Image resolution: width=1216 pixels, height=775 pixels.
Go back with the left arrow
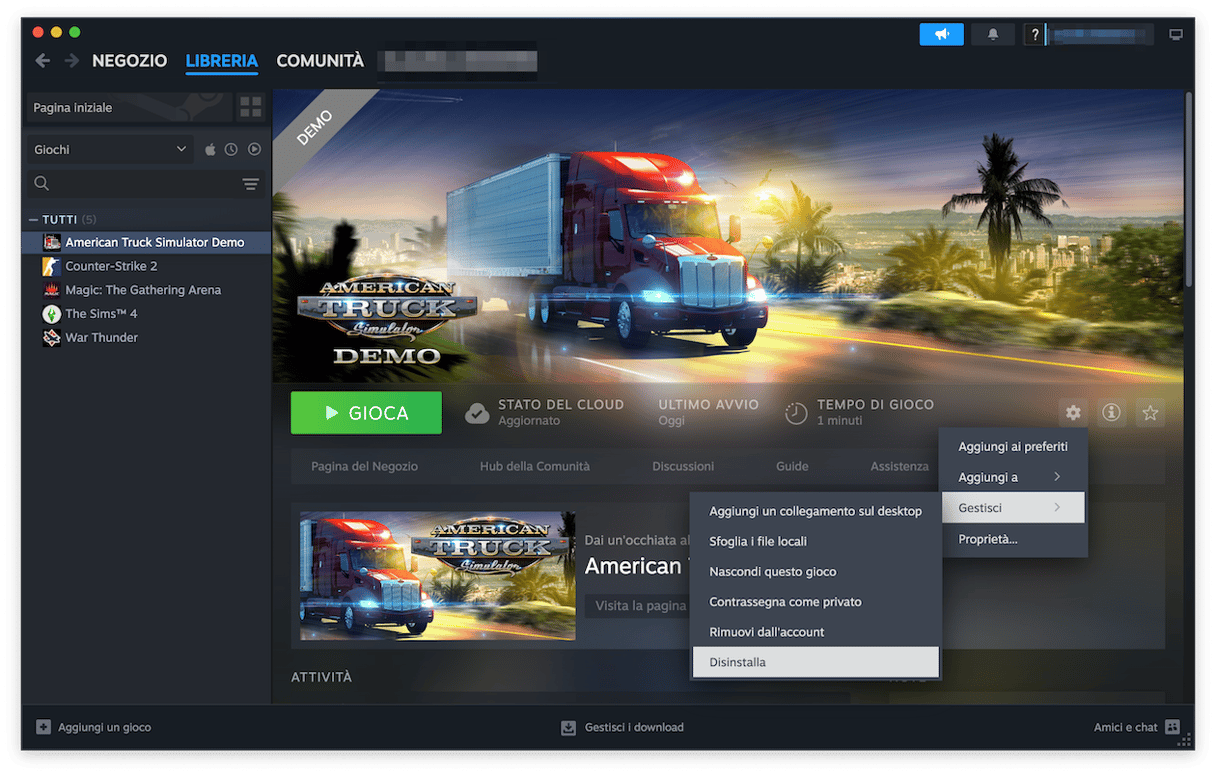(42, 61)
